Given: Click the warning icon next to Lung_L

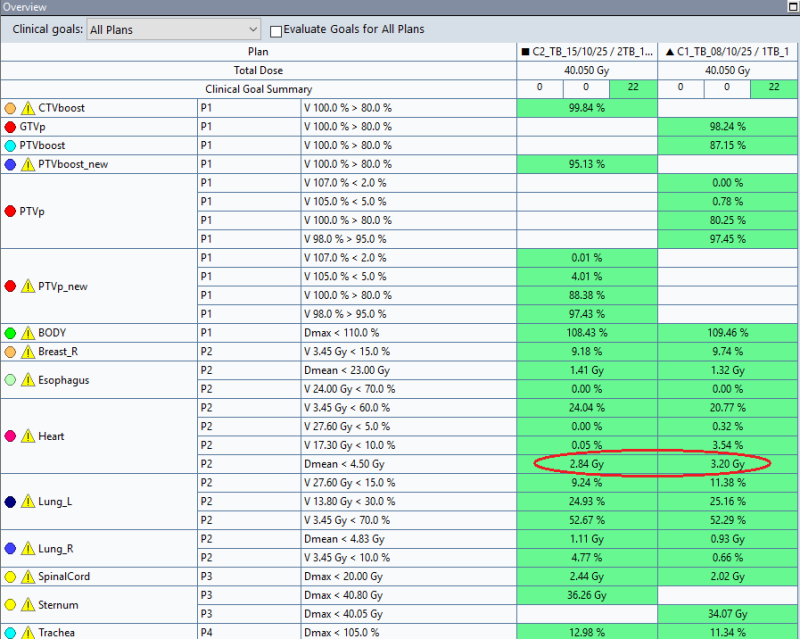Looking at the screenshot, I should click(x=28, y=502).
